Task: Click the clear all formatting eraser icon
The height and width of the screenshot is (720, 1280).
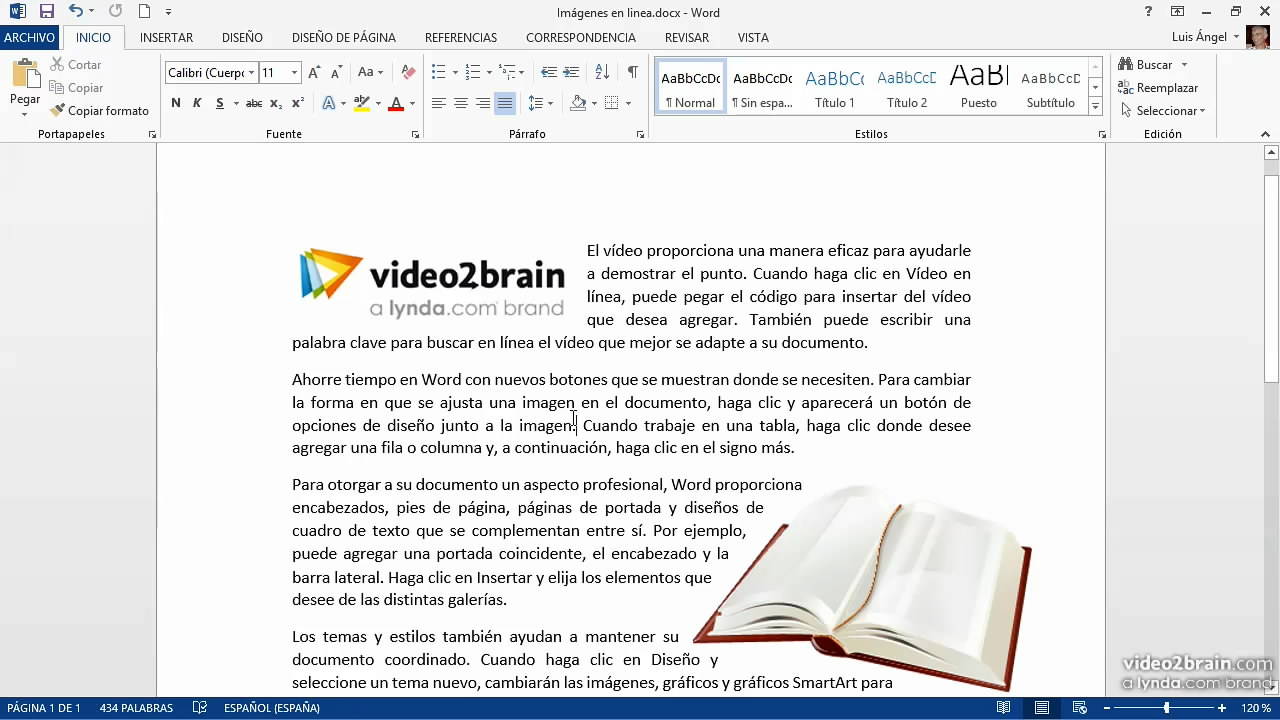Action: pyautogui.click(x=408, y=73)
